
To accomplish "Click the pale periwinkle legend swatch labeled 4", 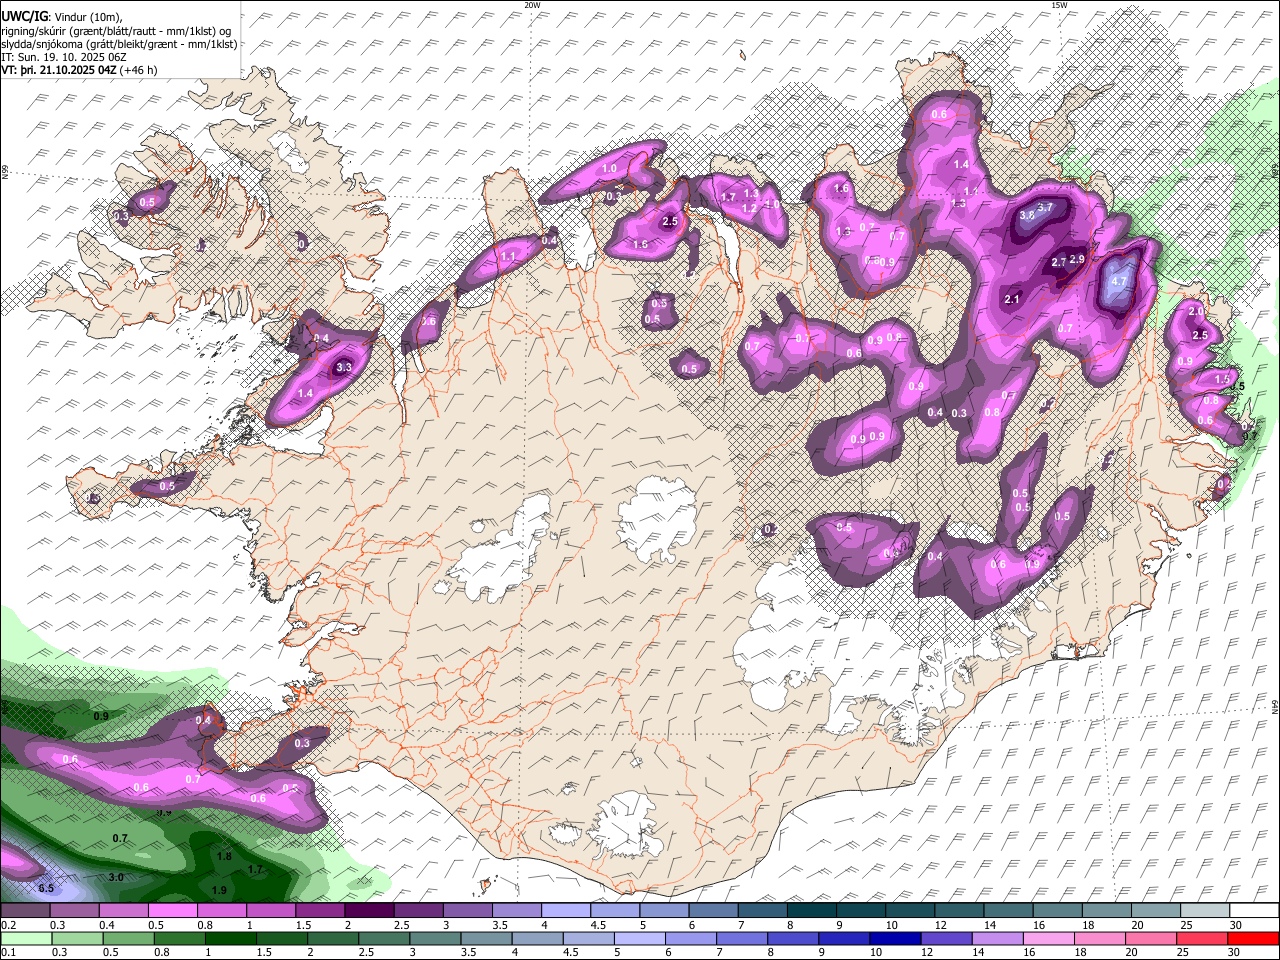I will (x=565, y=911).
